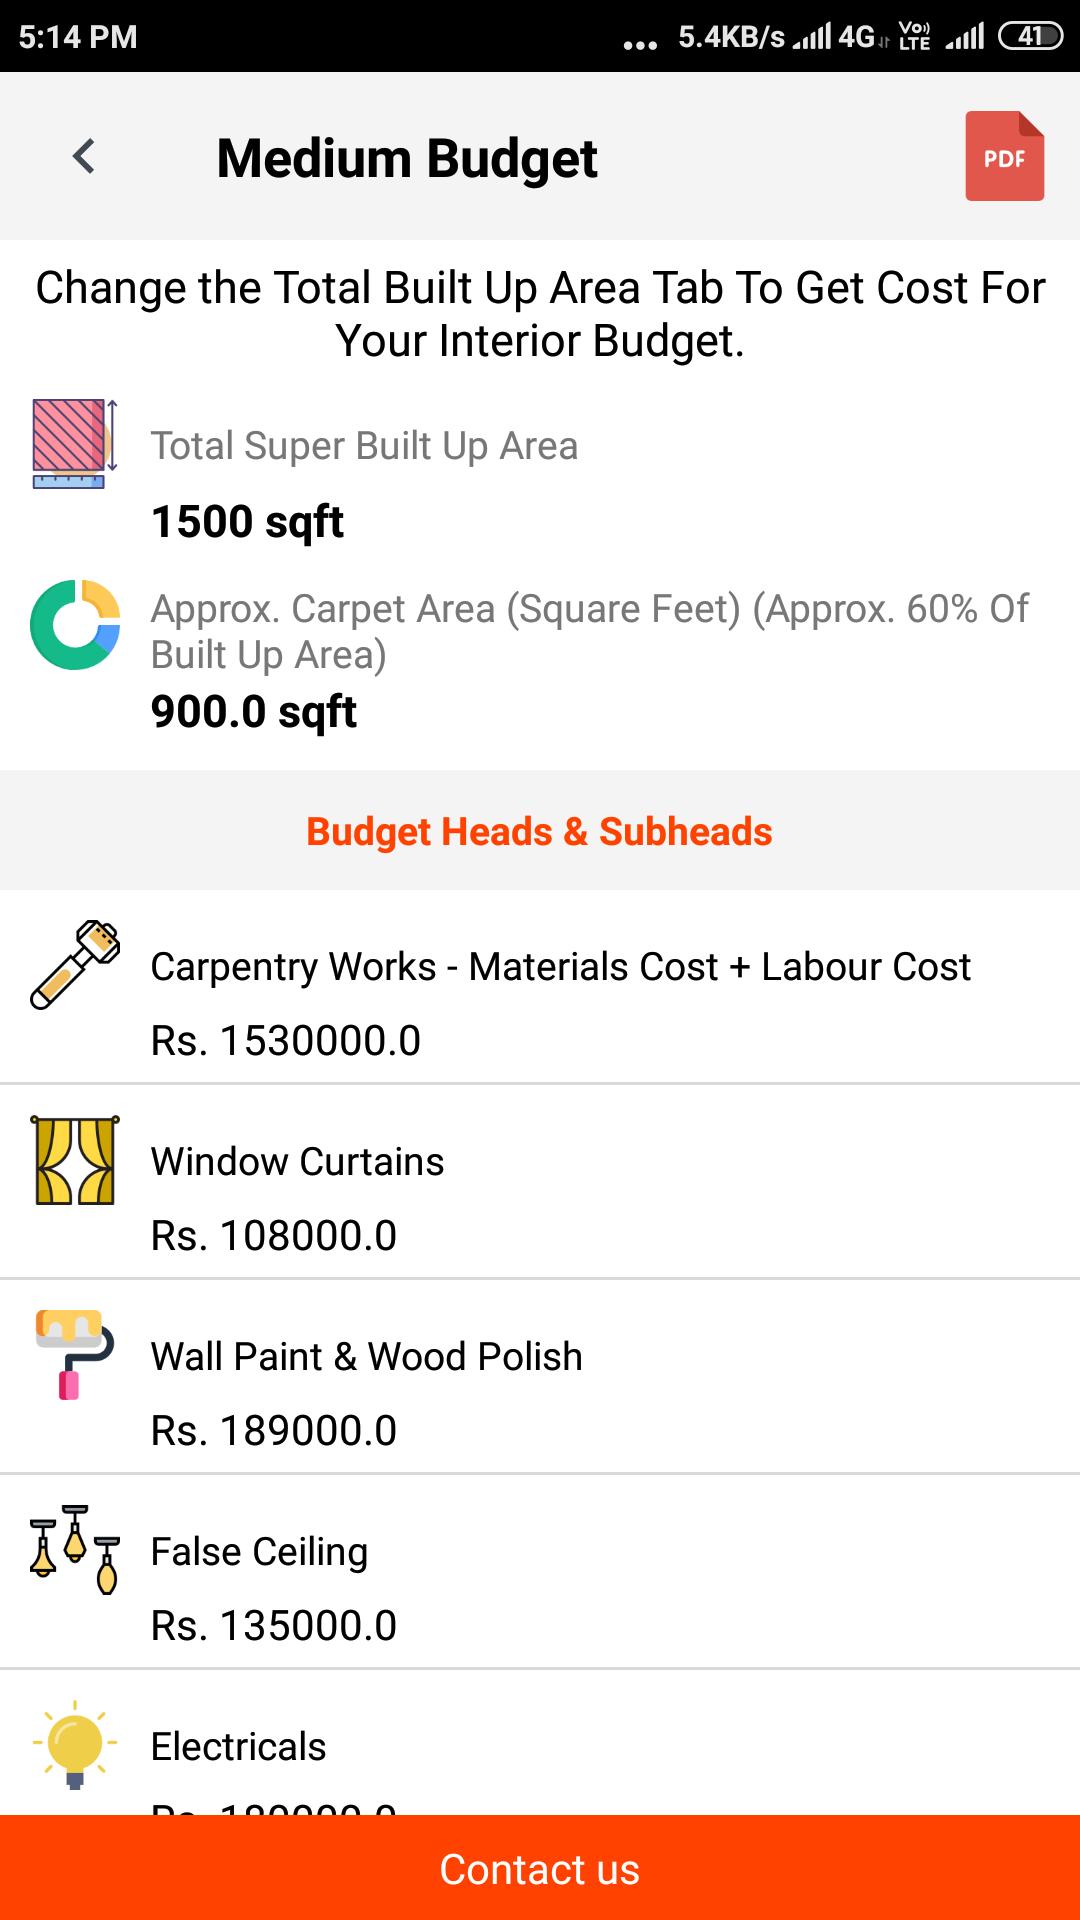Viewport: 1080px width, 1920px height.
Task: Tap the electricals light bulb icon
Action: tap(75, 1744)
